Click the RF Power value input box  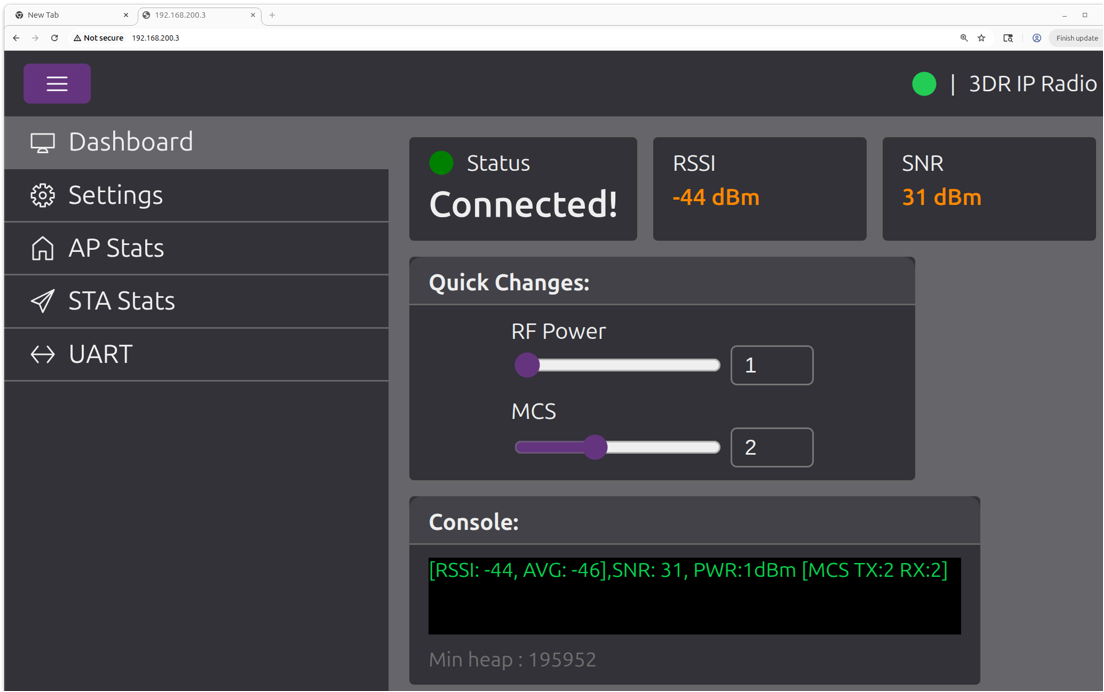point(771,365)
